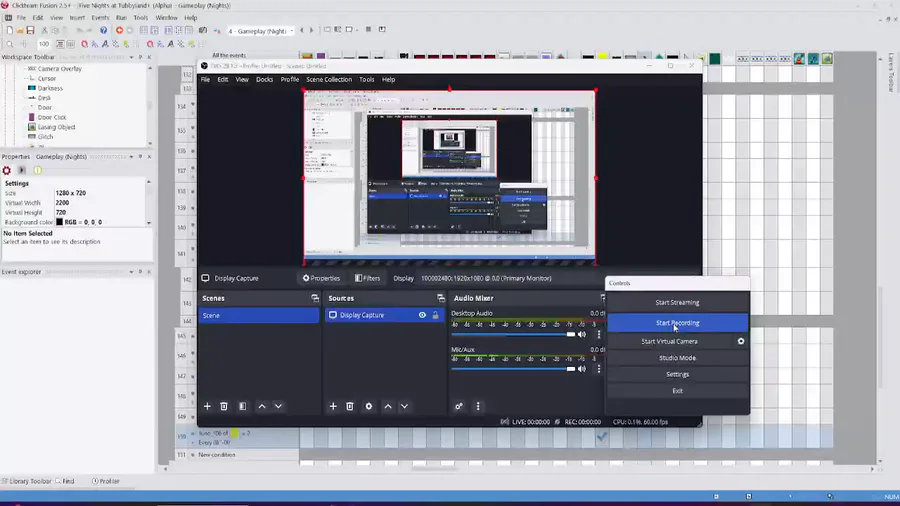Move source up in Sources panel
The width and height of the screenshot is (900, 506).
point(388,406)
